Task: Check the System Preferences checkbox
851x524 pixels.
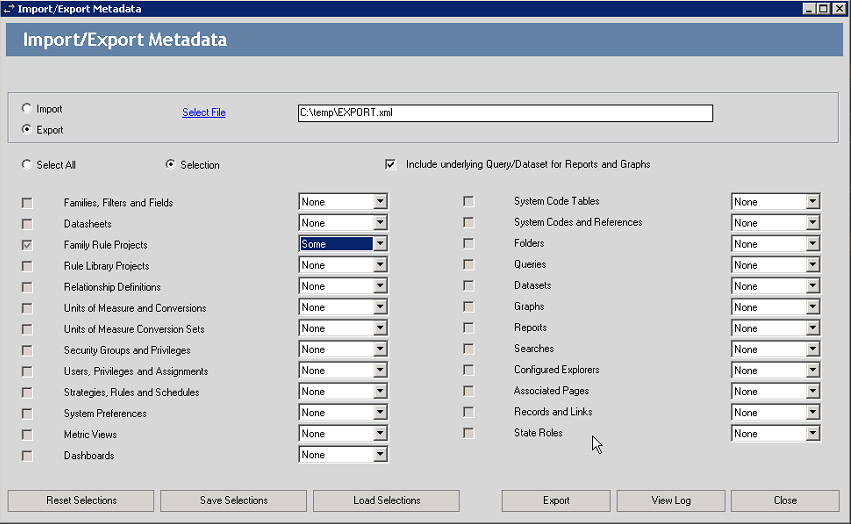Action: tap(27, 414)
